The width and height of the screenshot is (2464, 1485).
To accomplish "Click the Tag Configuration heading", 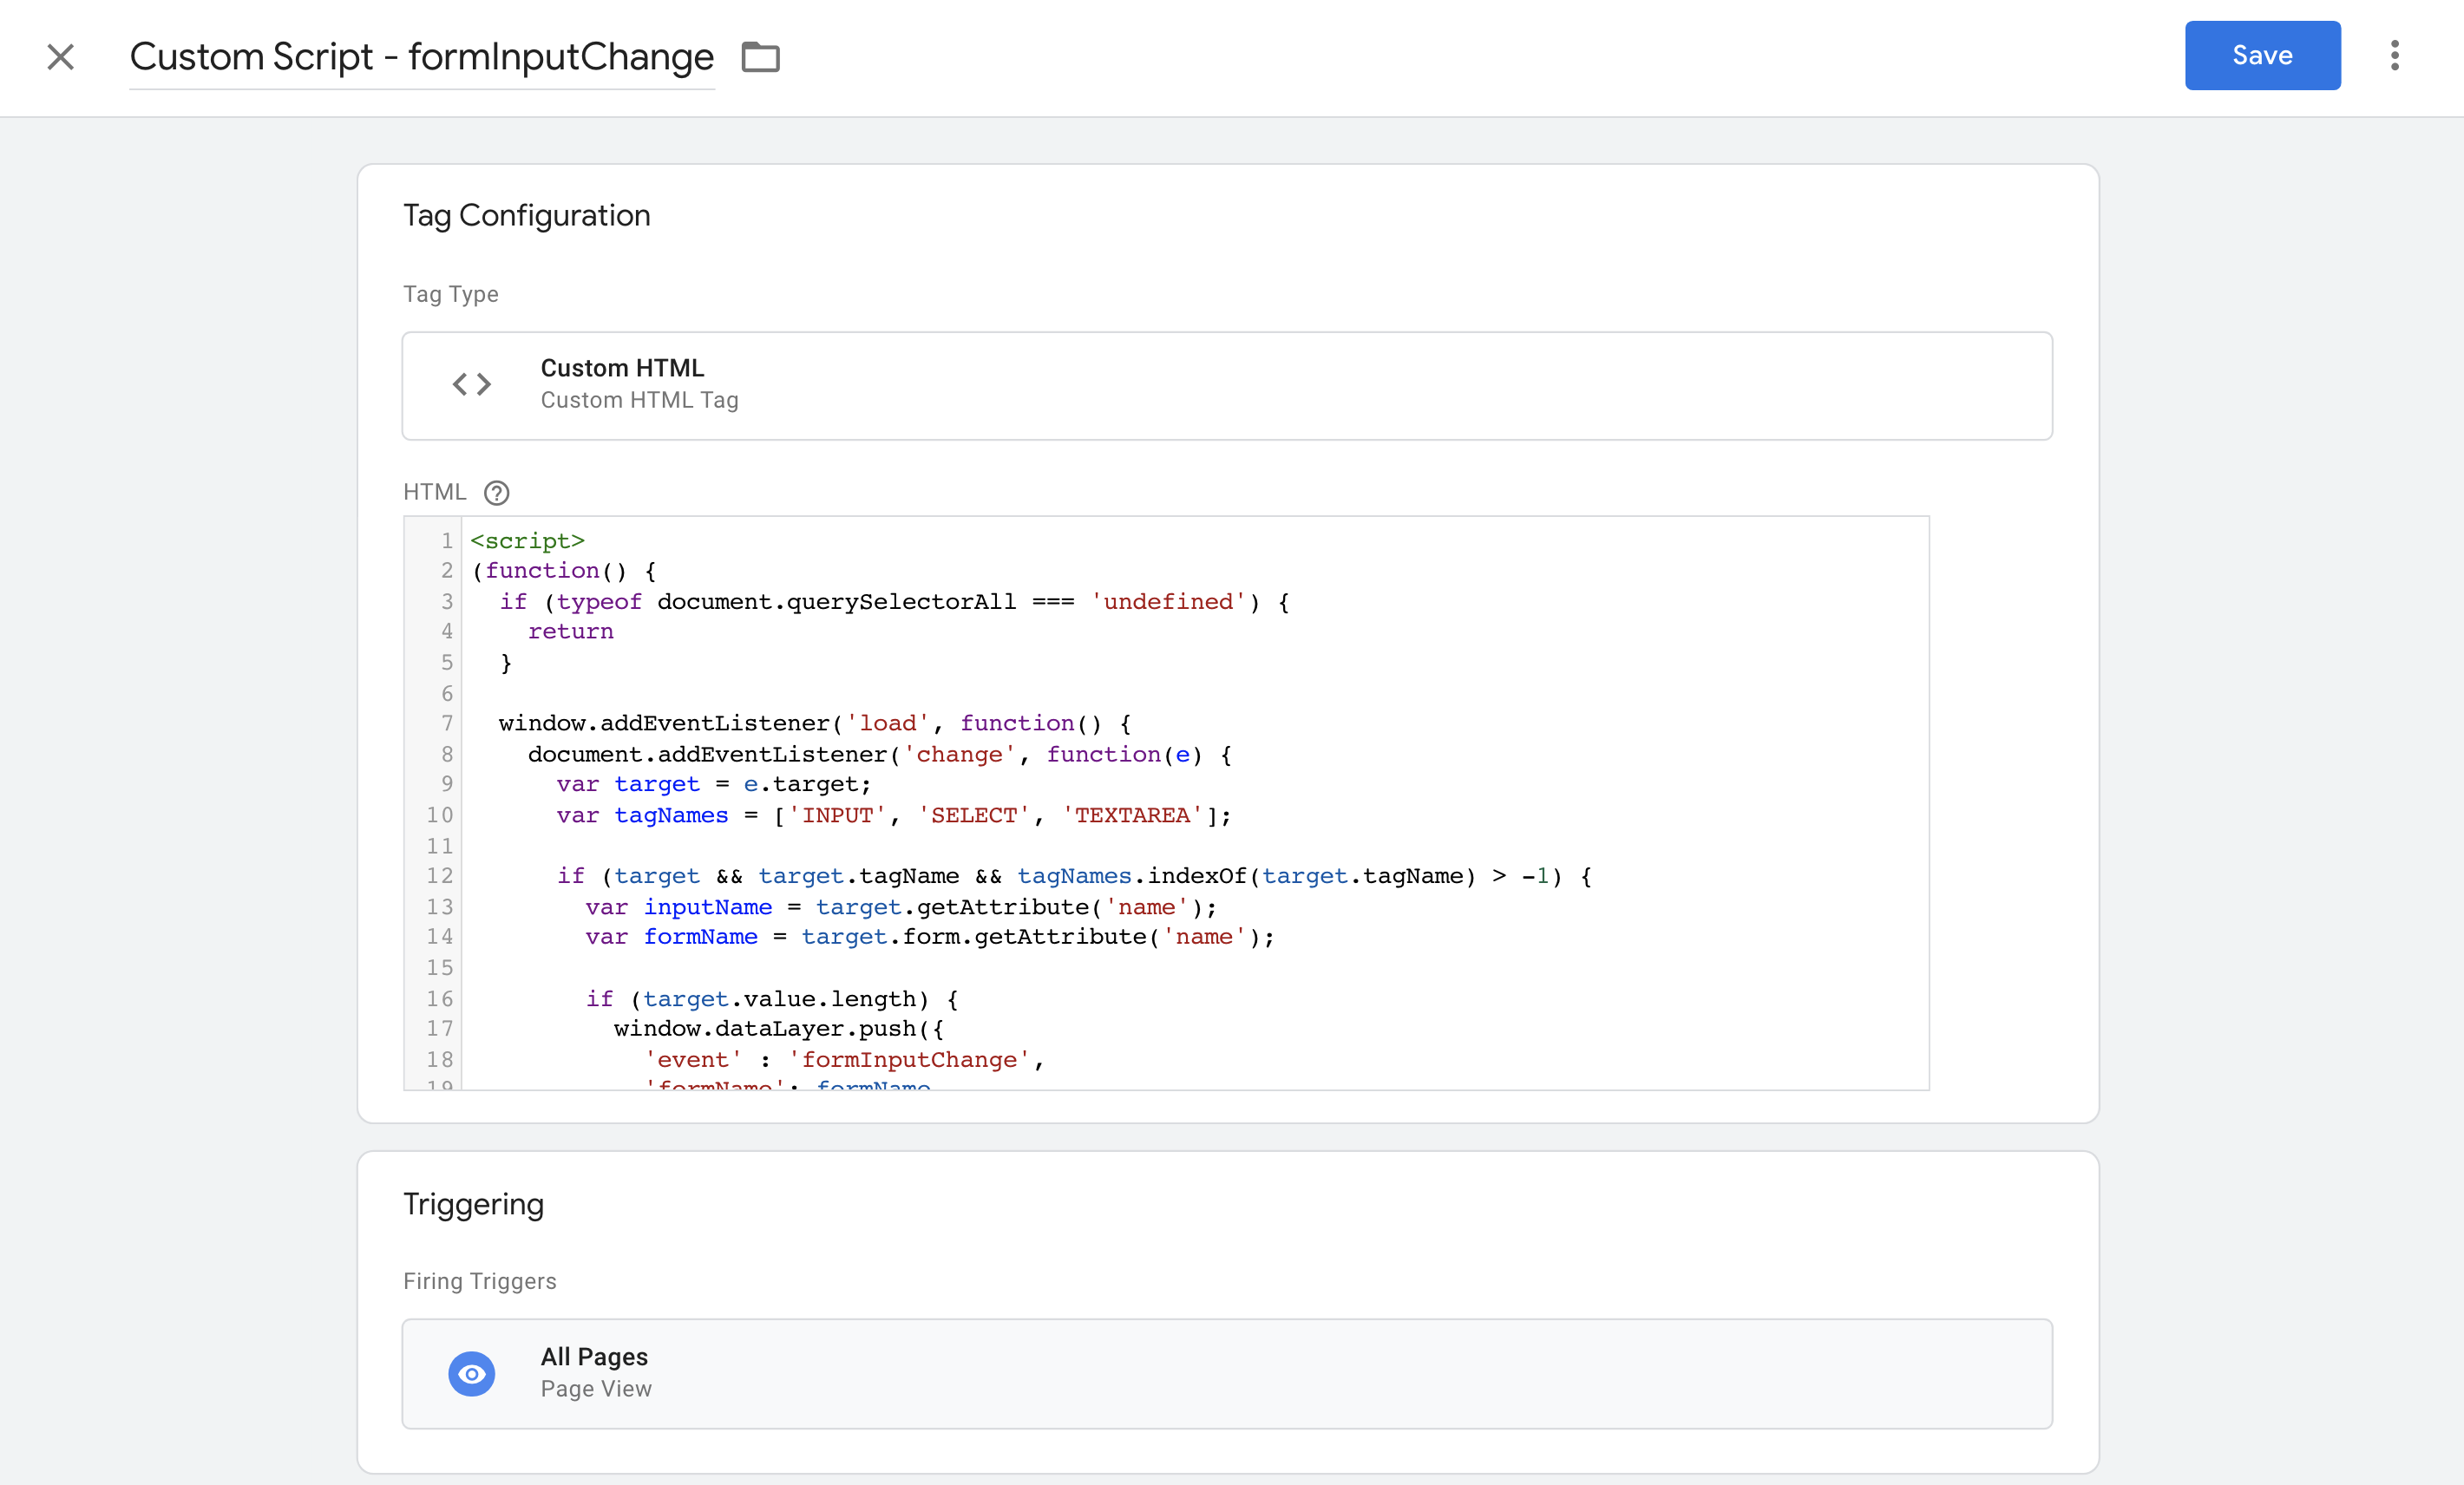I will pyautogui.click(x=526, y=215).
